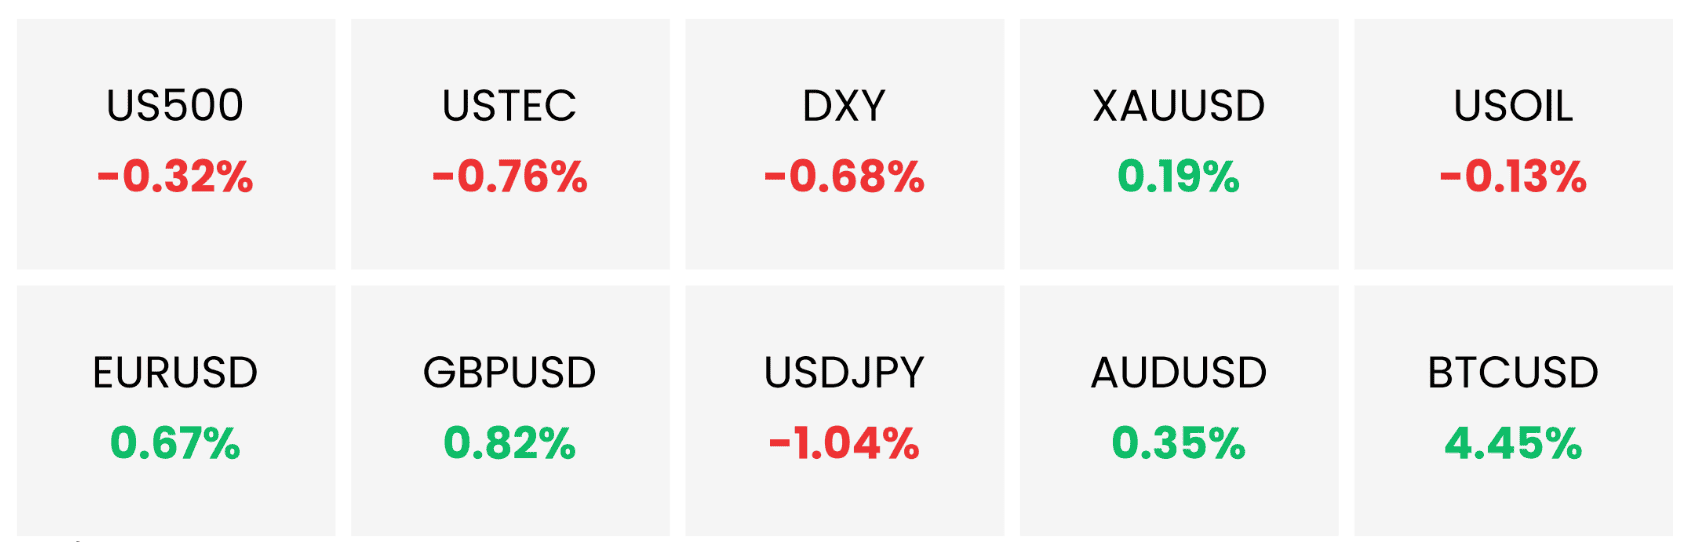Open the AUDUSD tile
Viewport: 1693px width, 542px height.
click(1179, 411)
